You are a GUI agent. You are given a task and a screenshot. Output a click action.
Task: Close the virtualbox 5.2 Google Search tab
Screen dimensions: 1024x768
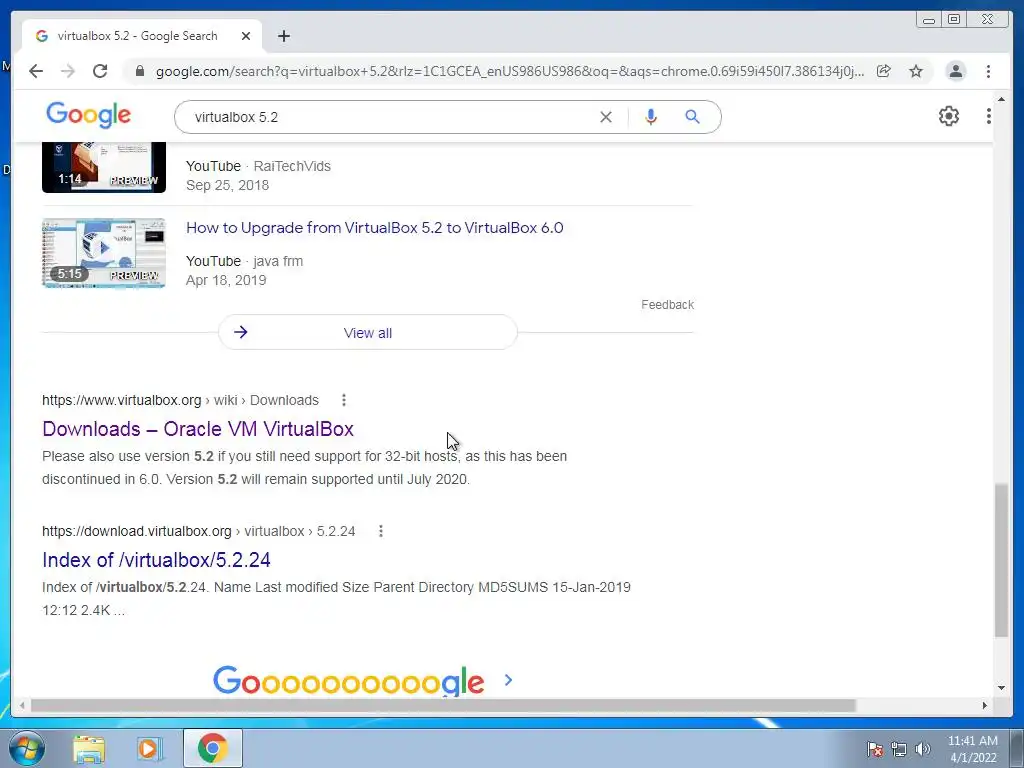[x=246, y=36]
